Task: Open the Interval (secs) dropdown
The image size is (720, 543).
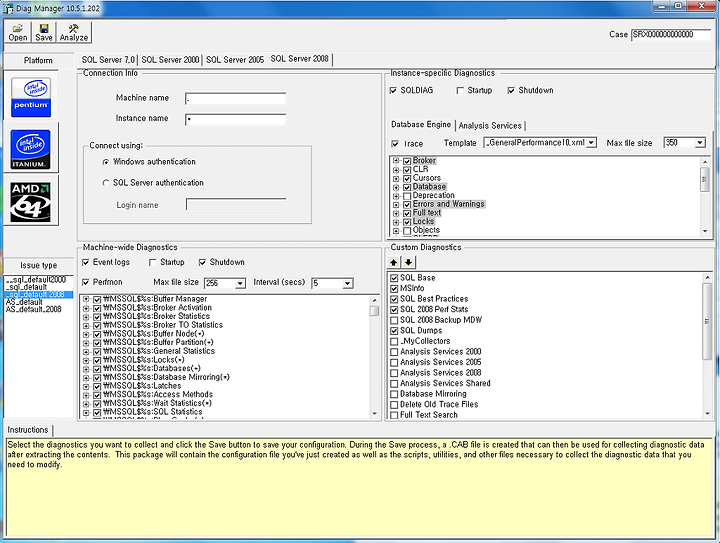Action: pos(348,283)
